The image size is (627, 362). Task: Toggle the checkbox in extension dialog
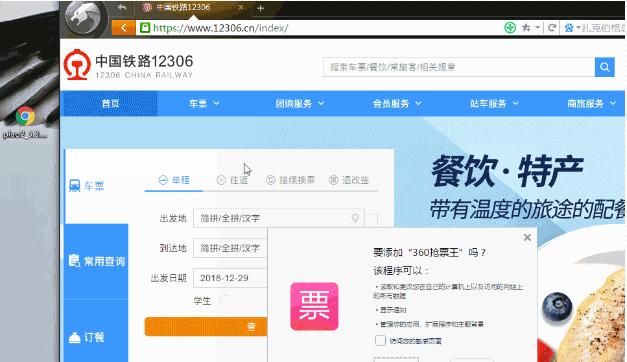coord(380,340)
